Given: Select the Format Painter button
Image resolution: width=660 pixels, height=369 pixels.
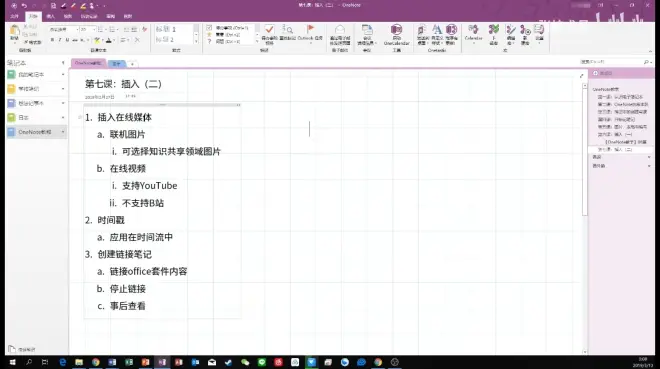Looking at the screenshot, I should tap(32, 42).
